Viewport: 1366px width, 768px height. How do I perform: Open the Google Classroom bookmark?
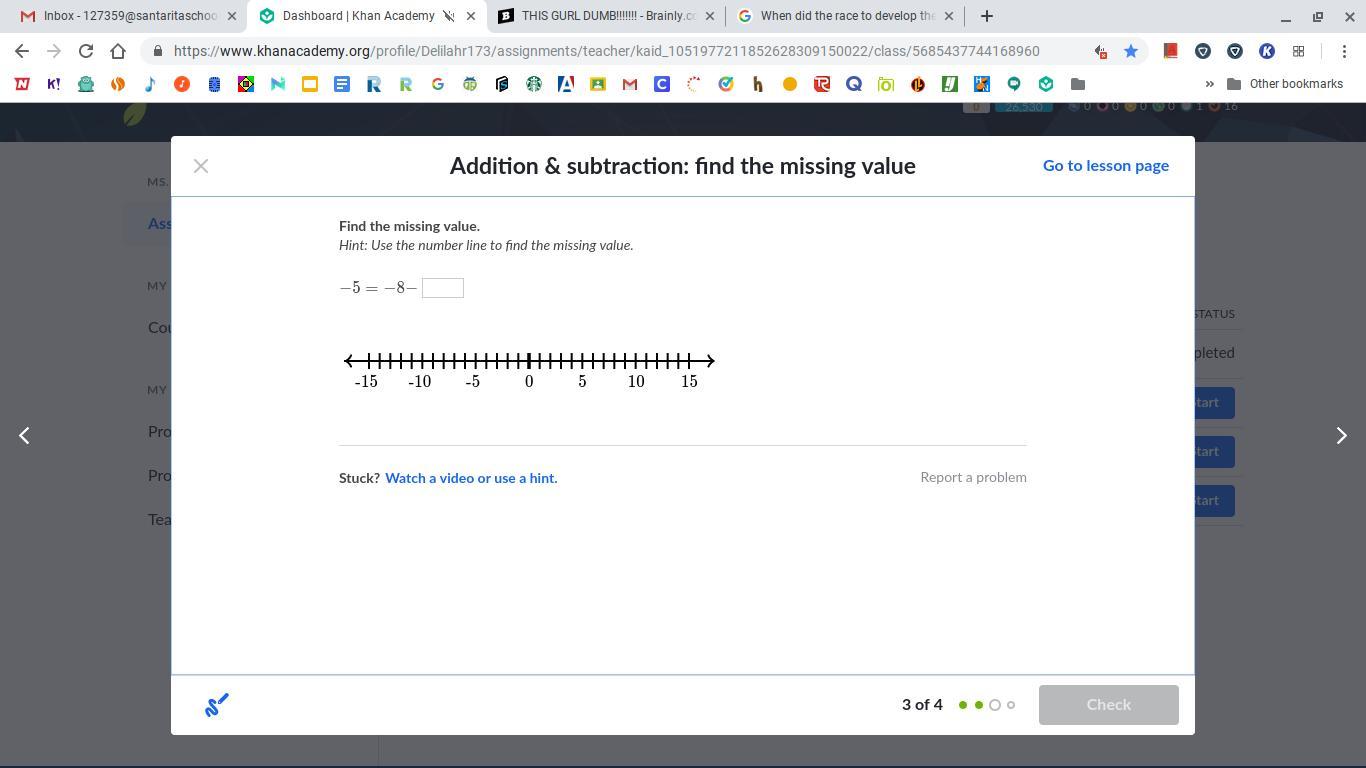coord(598,84)
